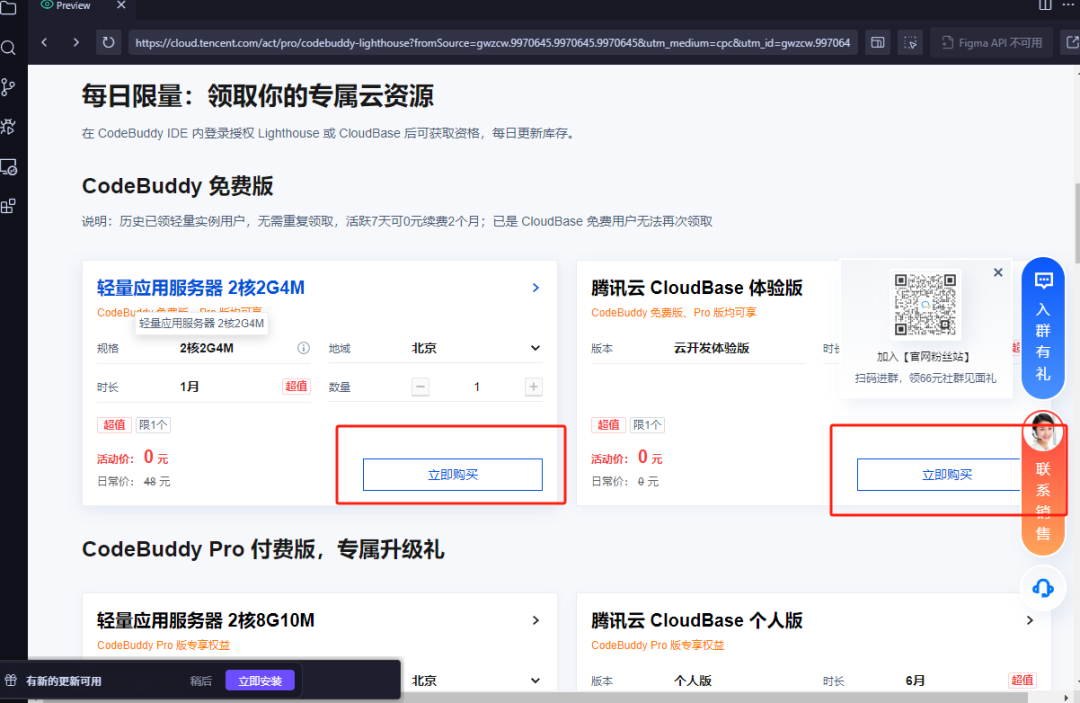
Task: Open the Search icon in sidebar
Action: (x=8, y=48)
